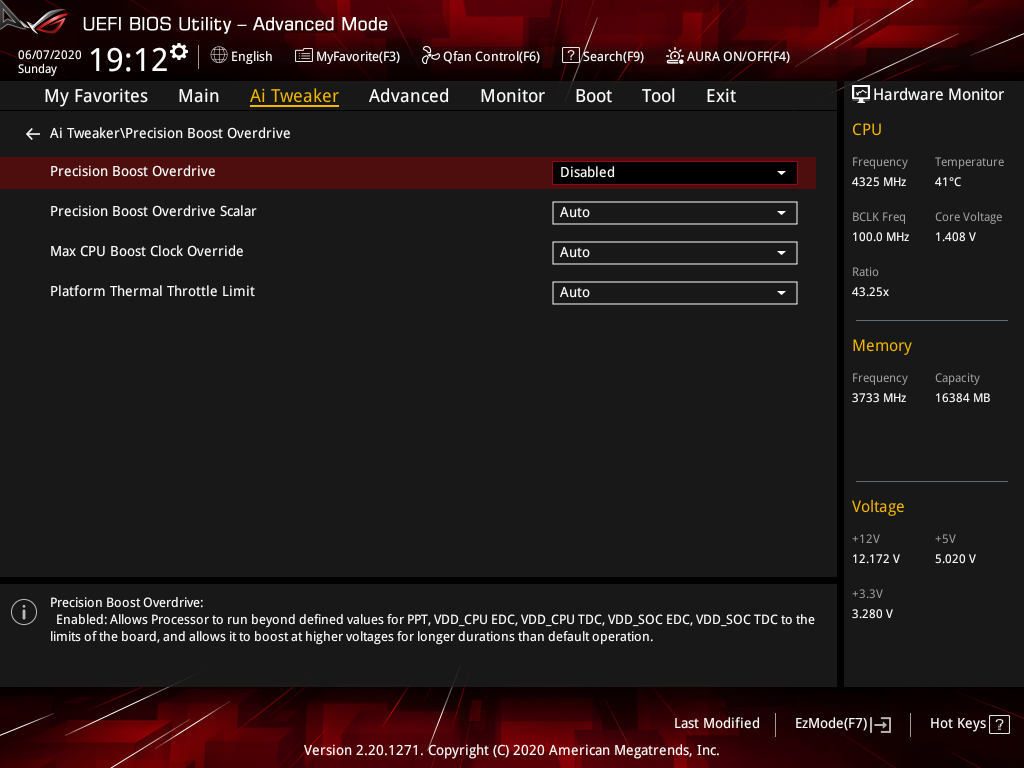Click the 06/07/2020 date text
This screenshot has width=1024, height=768.
[x=50, y=55]
